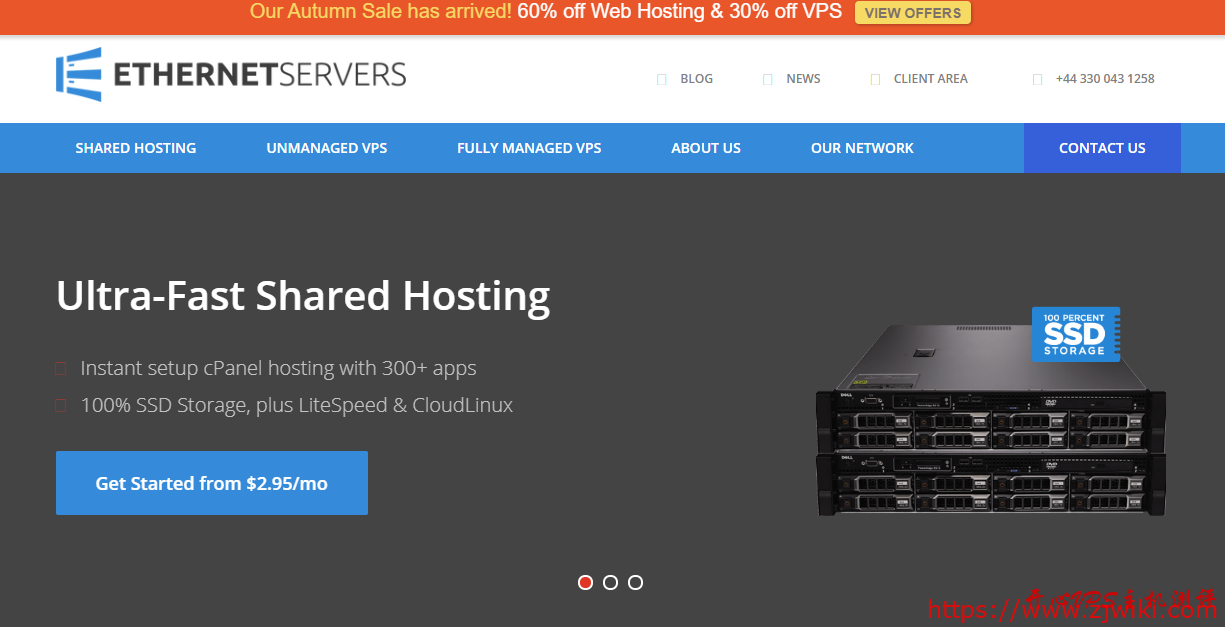Click the phone icon next to +44 330 043 1258
1225x627 pixels.
tap(1037, 78)
